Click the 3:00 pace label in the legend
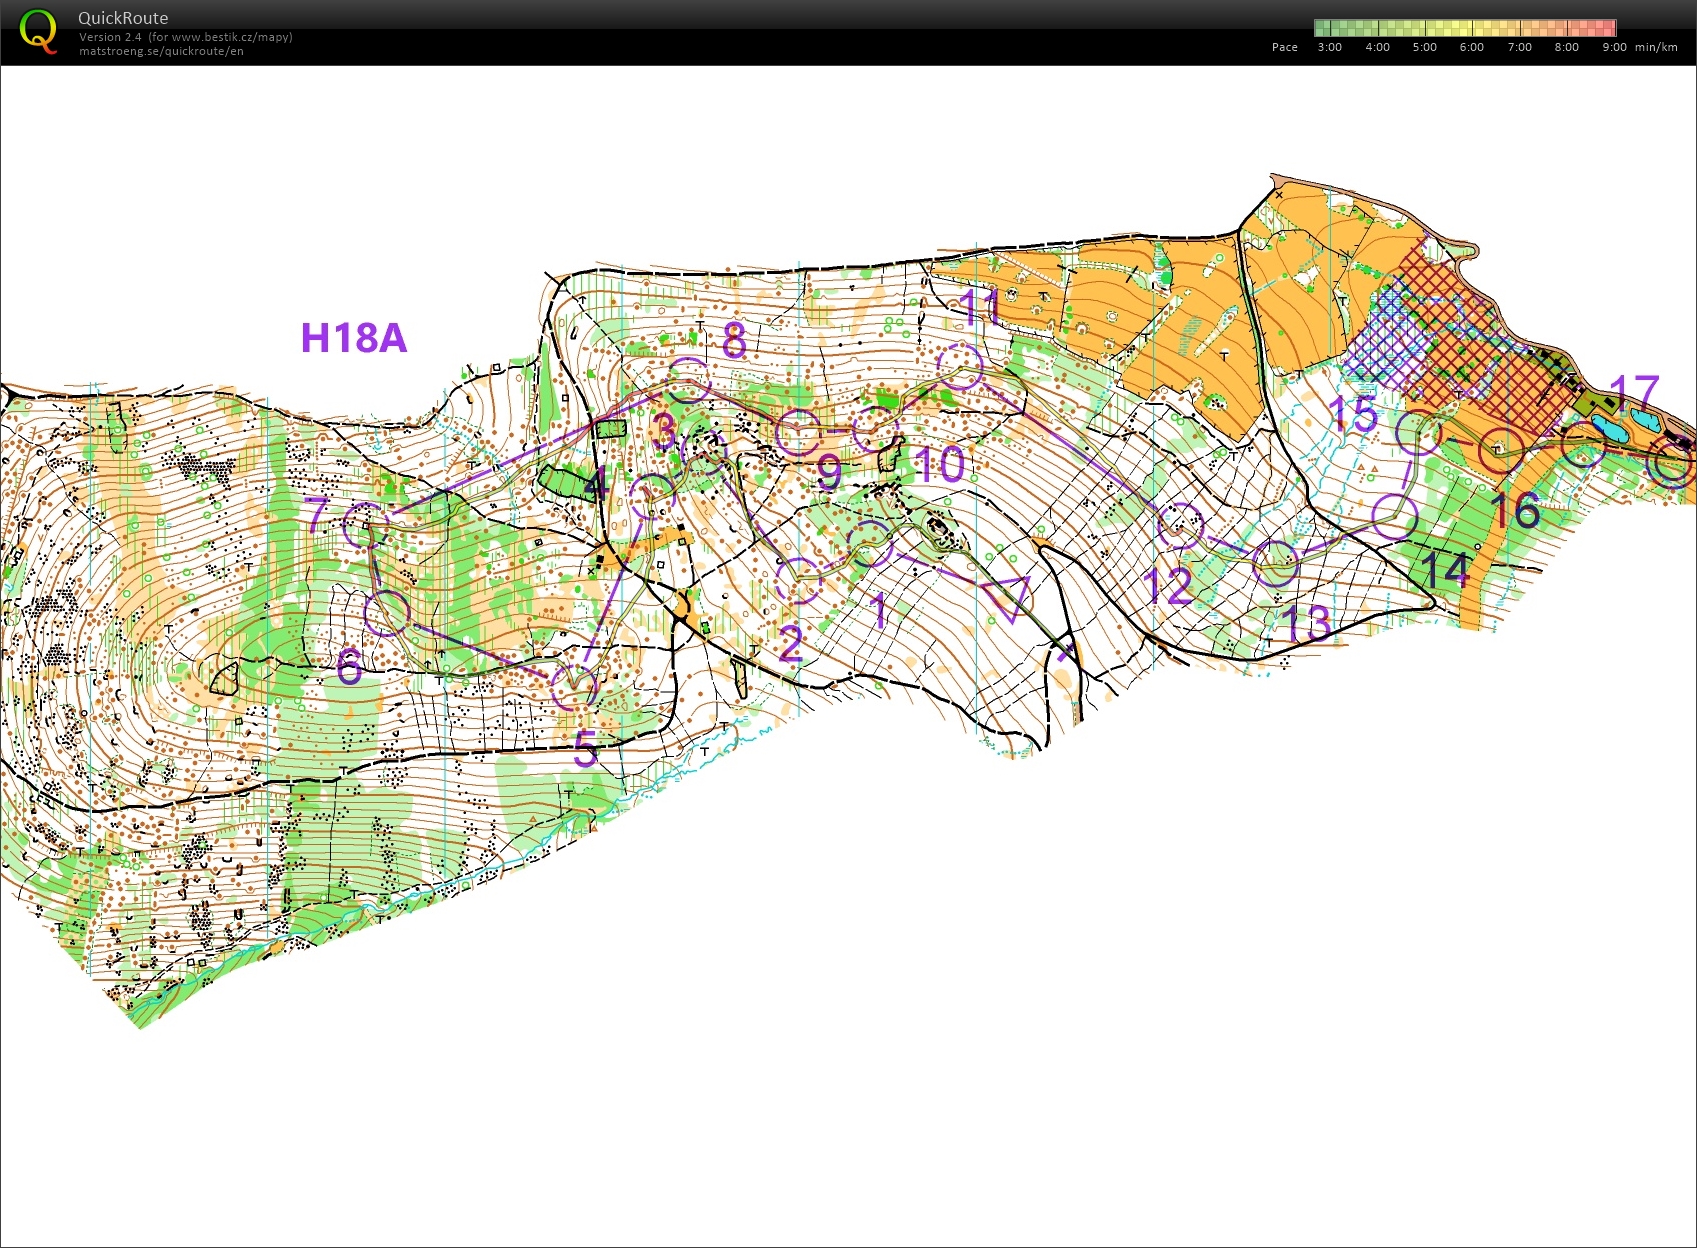Screen dimensions: 1697x1248 [x=1329, y=47]
